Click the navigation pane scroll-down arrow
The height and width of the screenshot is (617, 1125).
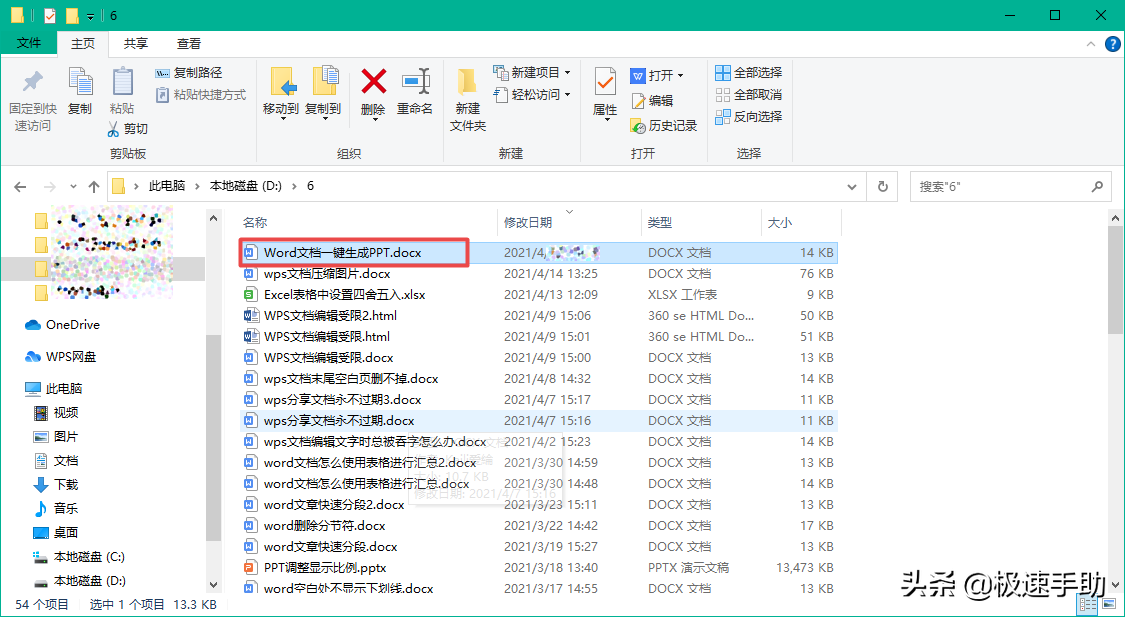click(x=213, y=585)
